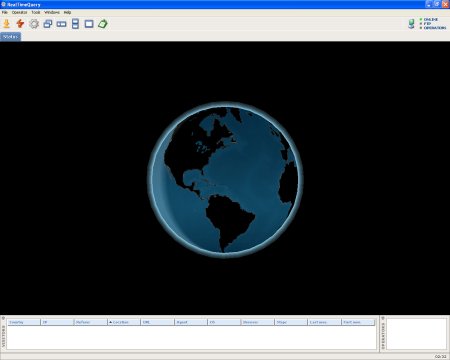Click the red lightning bolt toolbar icon
The width and height of the screenshot is (450, 360).
tap(20, 24)
